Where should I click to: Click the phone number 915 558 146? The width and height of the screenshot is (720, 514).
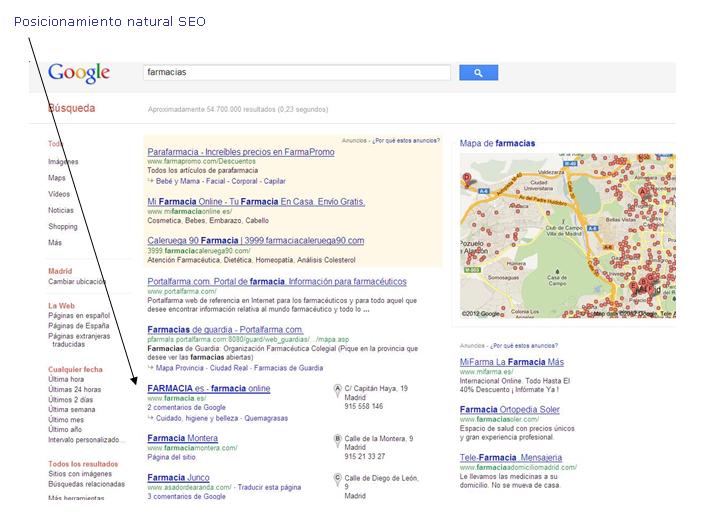364,407
